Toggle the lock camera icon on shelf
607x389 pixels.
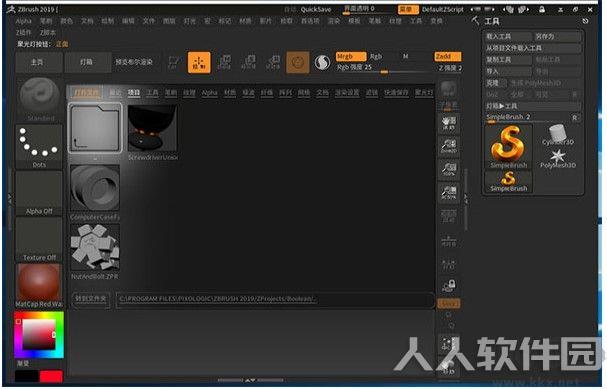pyautogui.click(x=449, y=286)
